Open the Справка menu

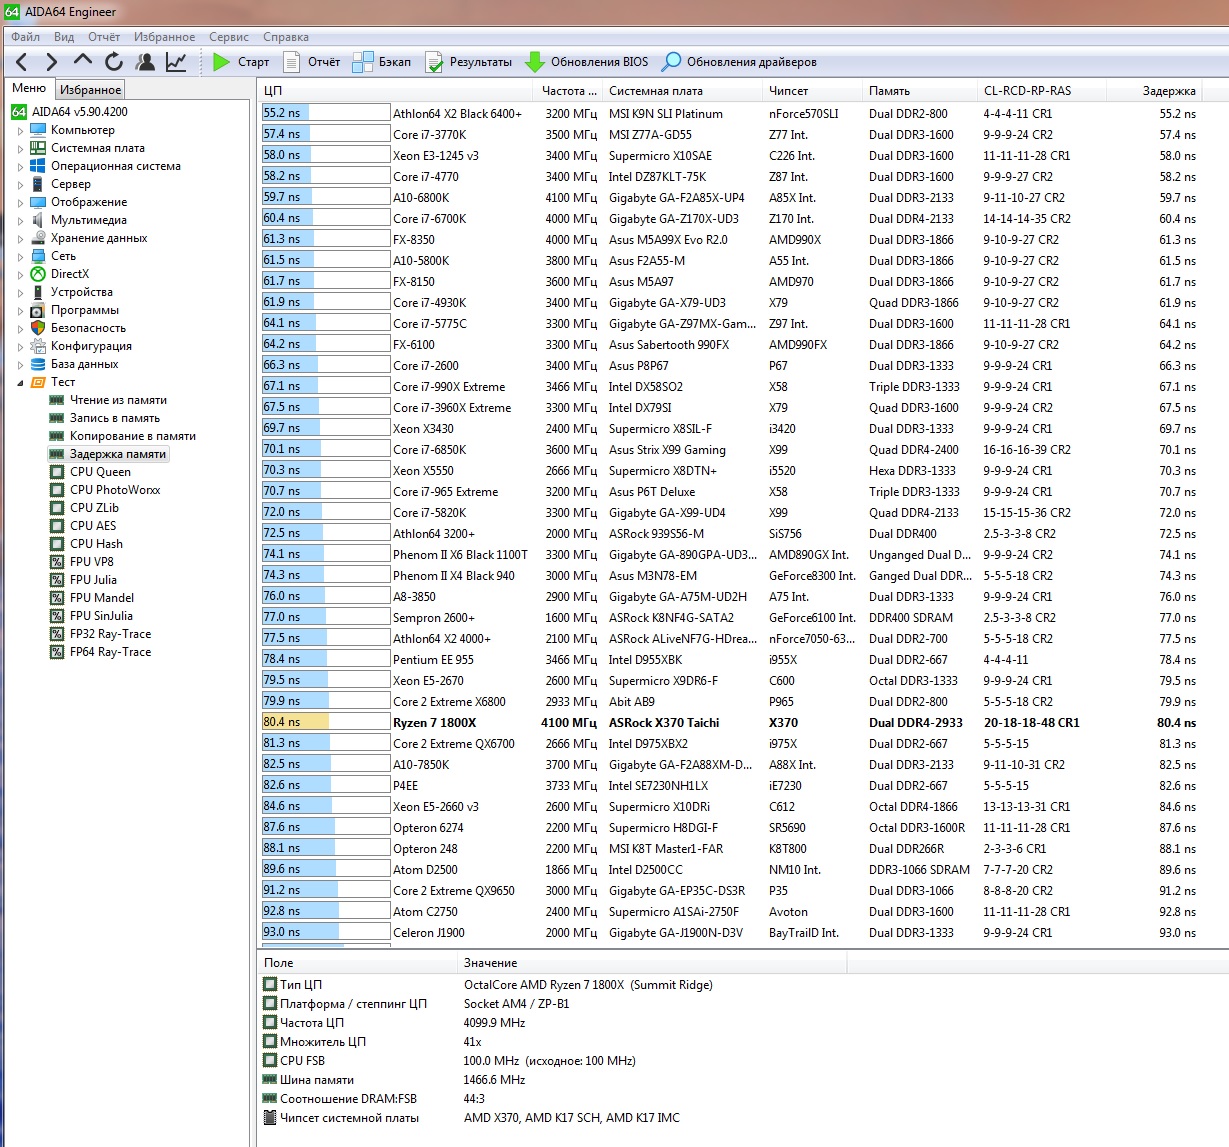point(286,37)
